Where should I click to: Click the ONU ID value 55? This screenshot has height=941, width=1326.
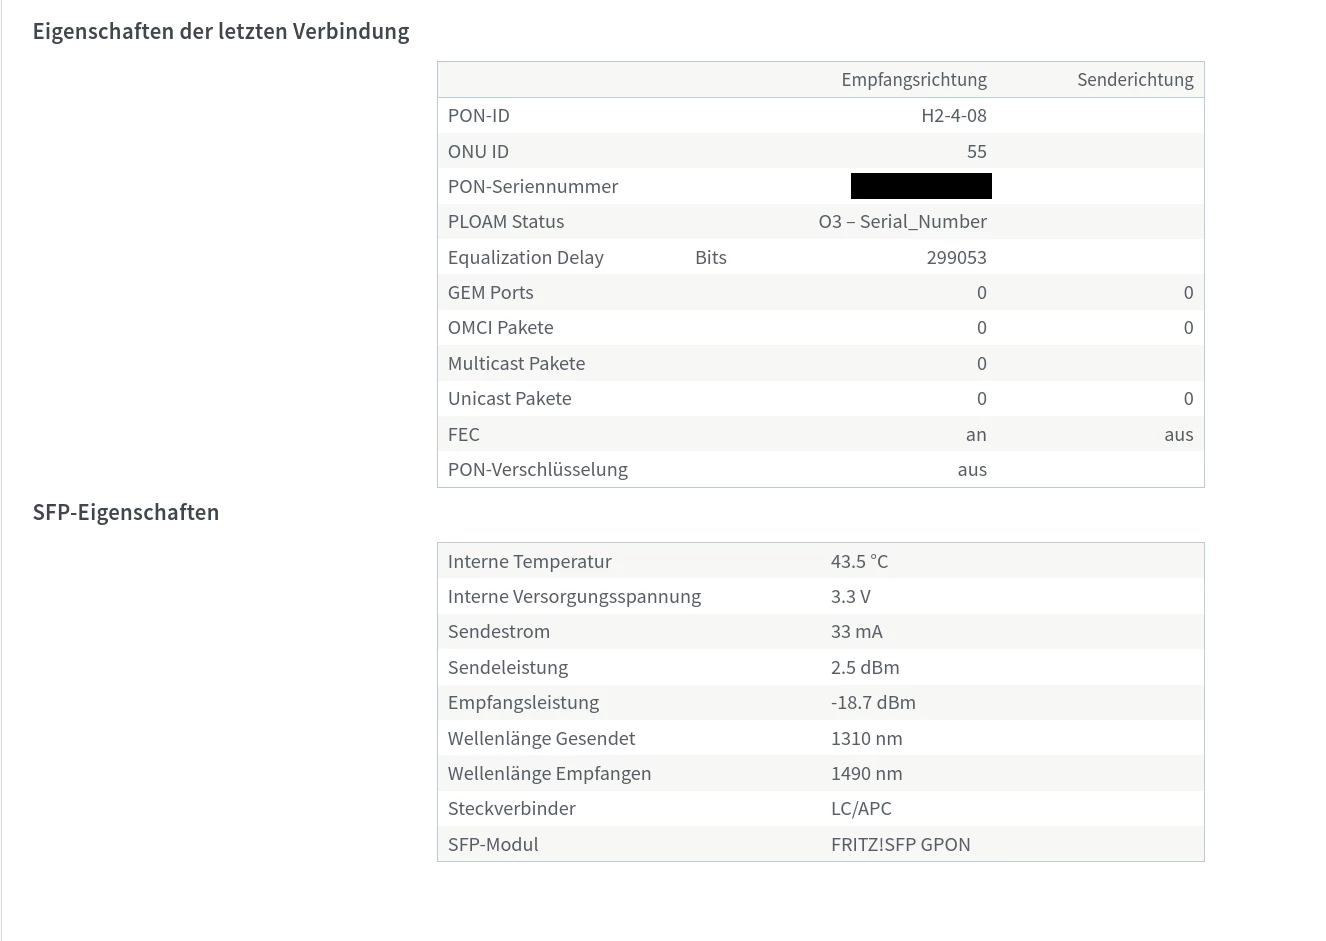[976, 152]
